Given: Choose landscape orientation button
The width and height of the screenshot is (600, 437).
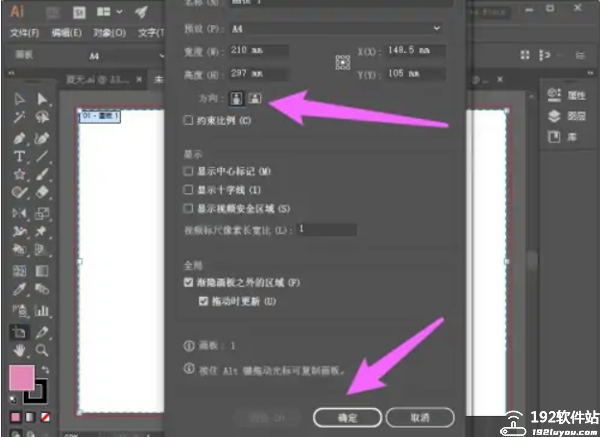Looking at the screenshot, I should click(254, 98).
